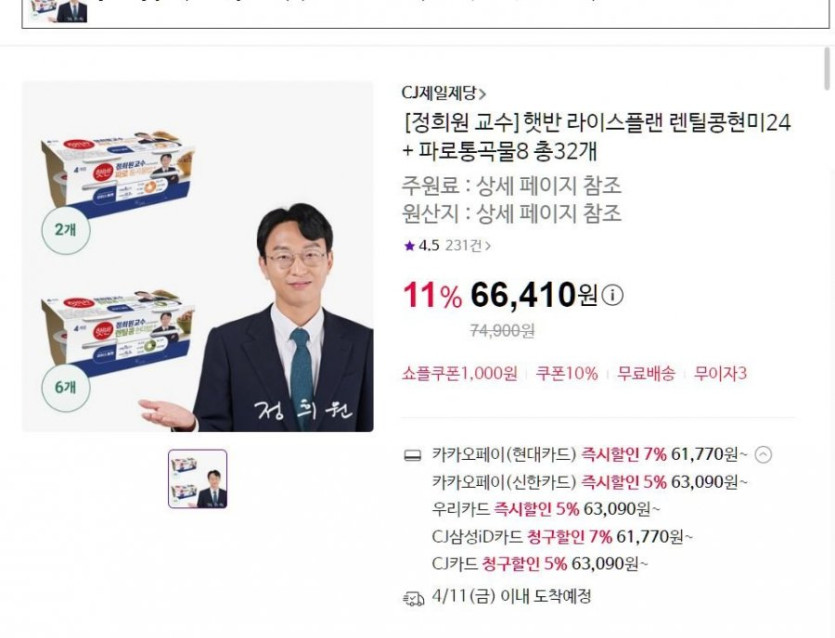This screenshot has height=638, width=835.
Task: Click the 무이자3 installment label
Action: click(x=720, y=374)
